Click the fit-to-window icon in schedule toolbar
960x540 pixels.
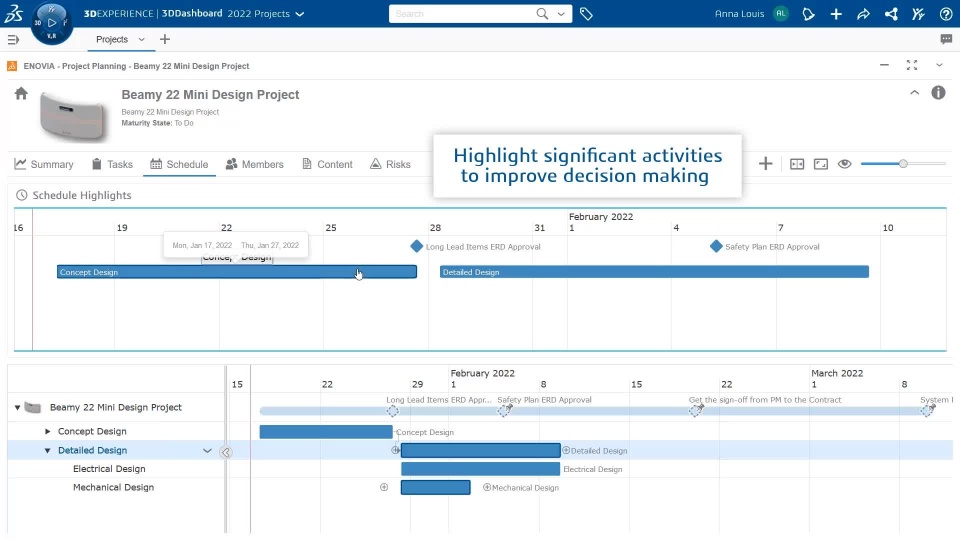click(x=821, y=164)
